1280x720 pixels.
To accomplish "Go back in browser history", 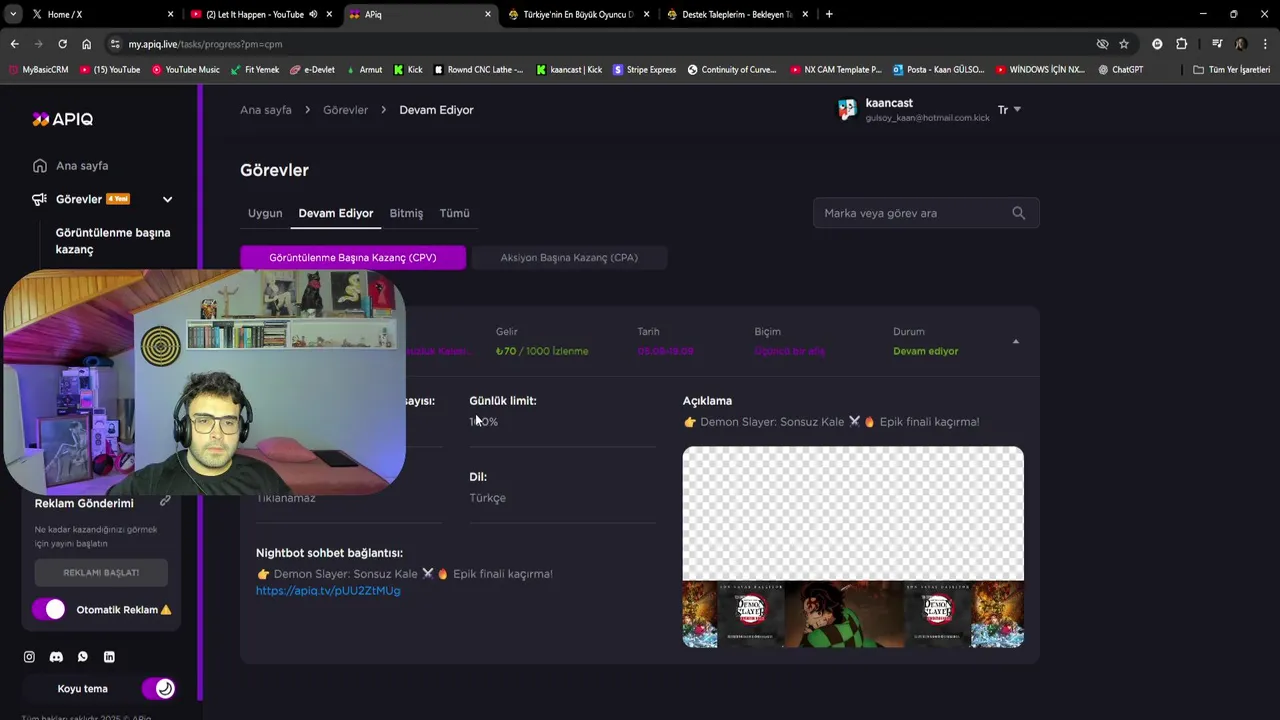I will click(x=14, y=44).
